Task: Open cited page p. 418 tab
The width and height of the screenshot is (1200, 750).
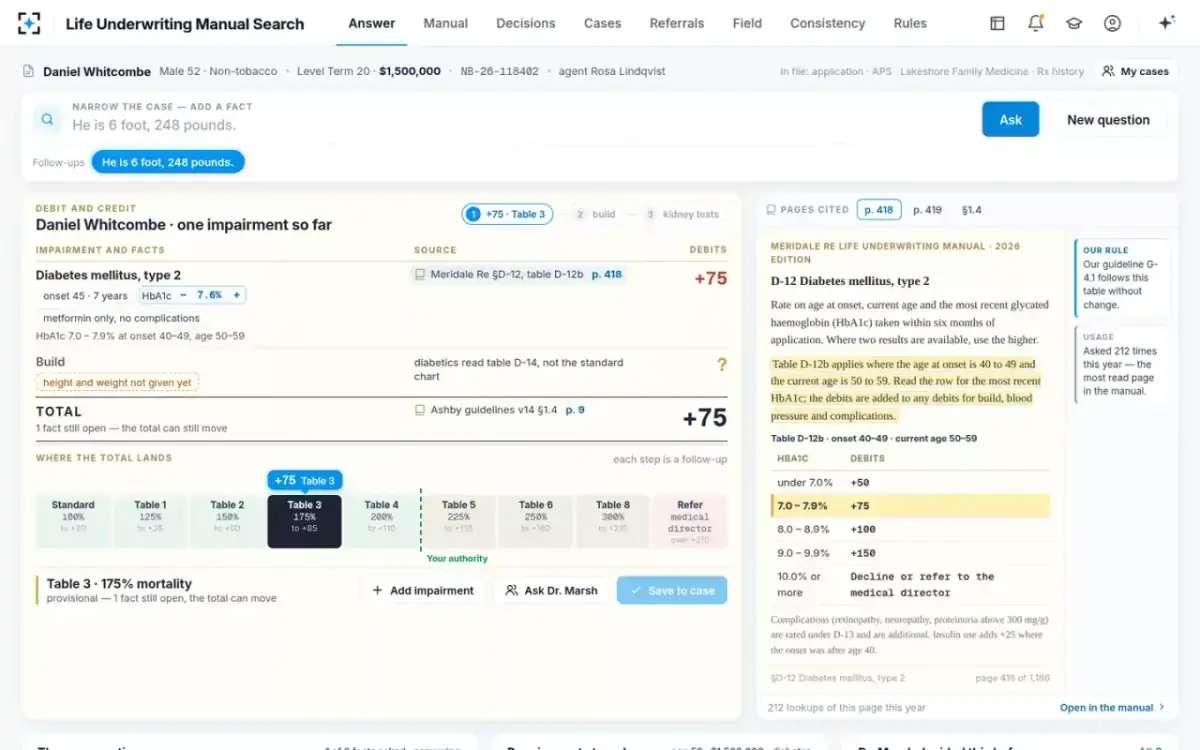Action: (879, 210)
